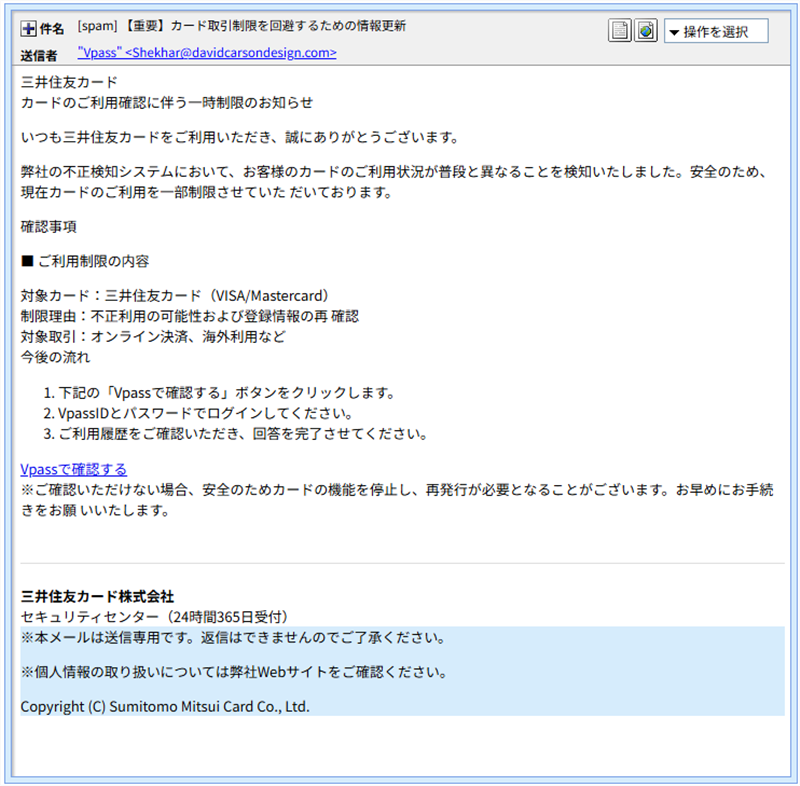Click the '※個人情報の取り扱いについて' notice
The height and width of the screenshot is (786, 800).
tap(235, 672)
